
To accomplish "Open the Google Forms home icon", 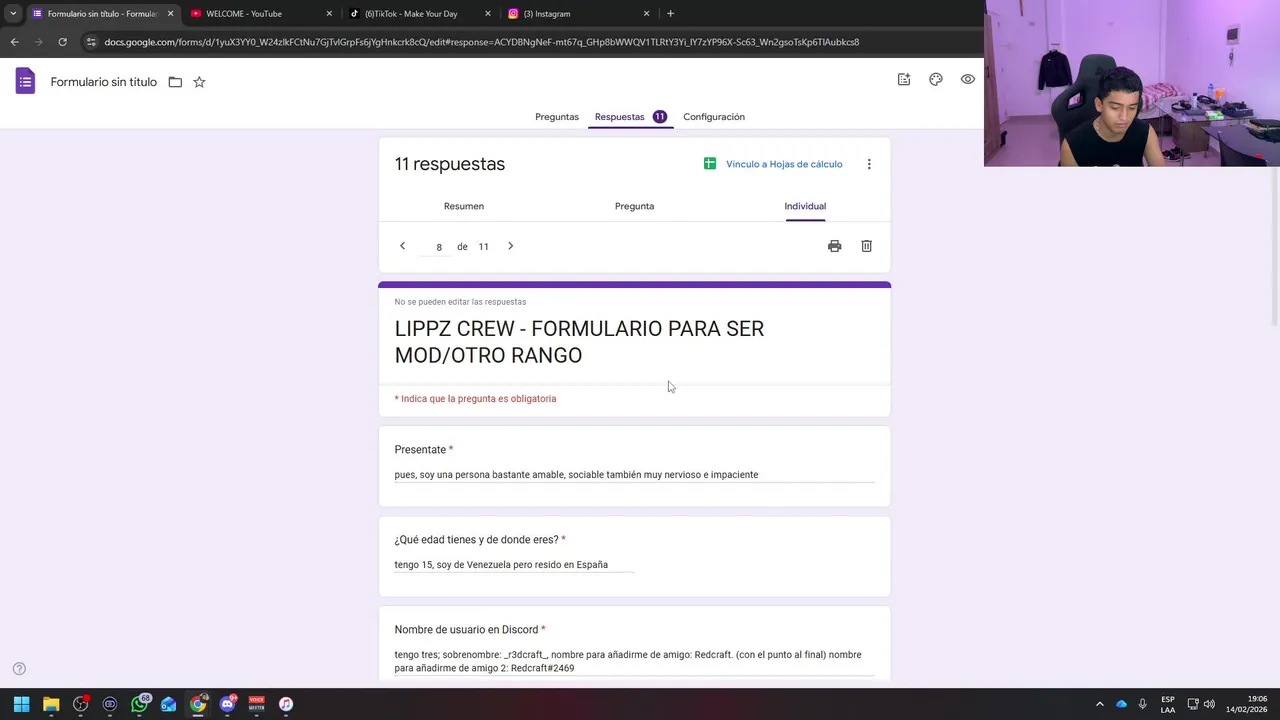I will 25,81.
